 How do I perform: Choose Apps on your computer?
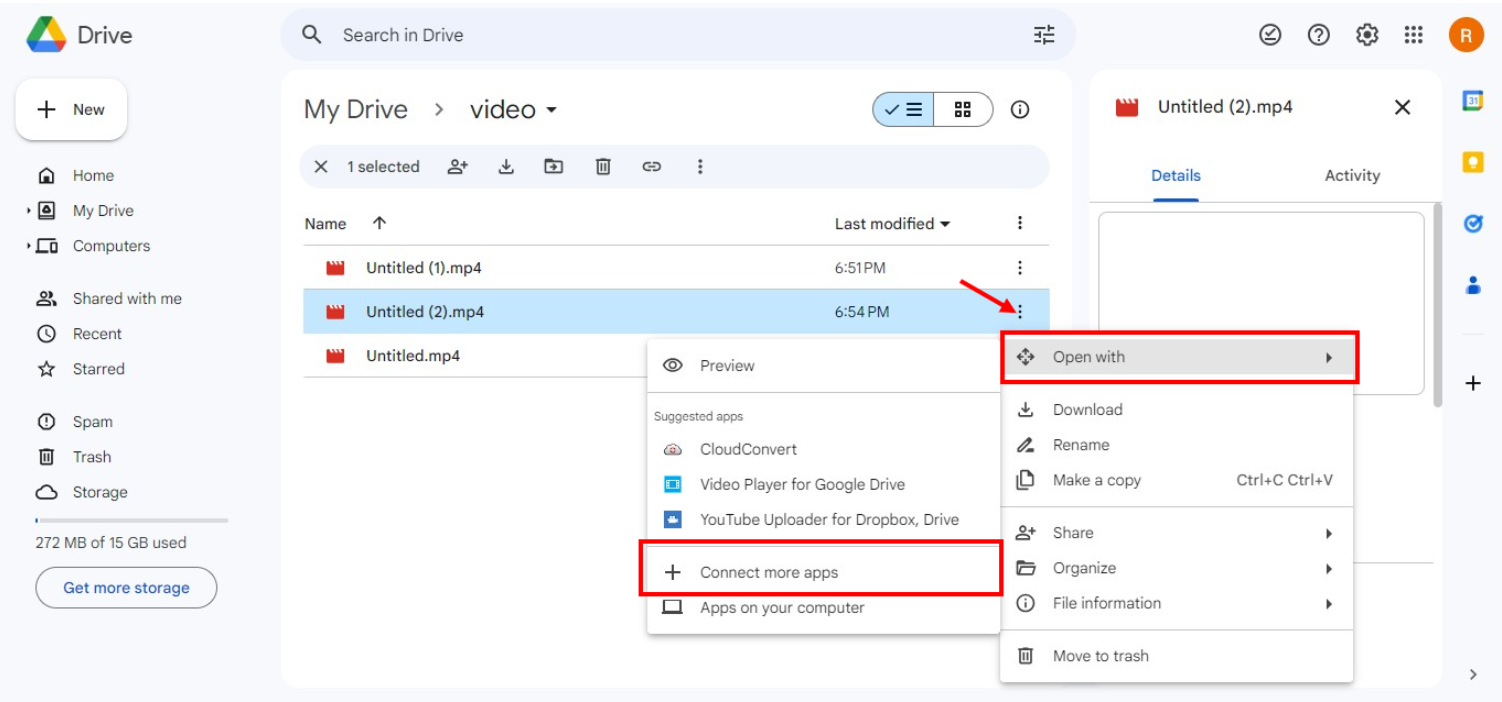[824, 607]
